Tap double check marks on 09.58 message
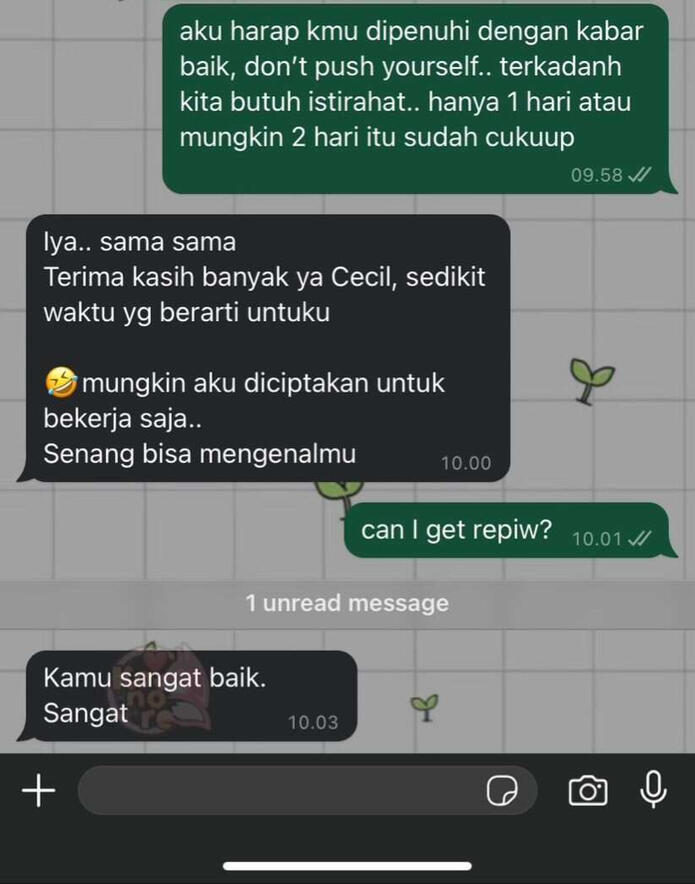 point(640,175)
